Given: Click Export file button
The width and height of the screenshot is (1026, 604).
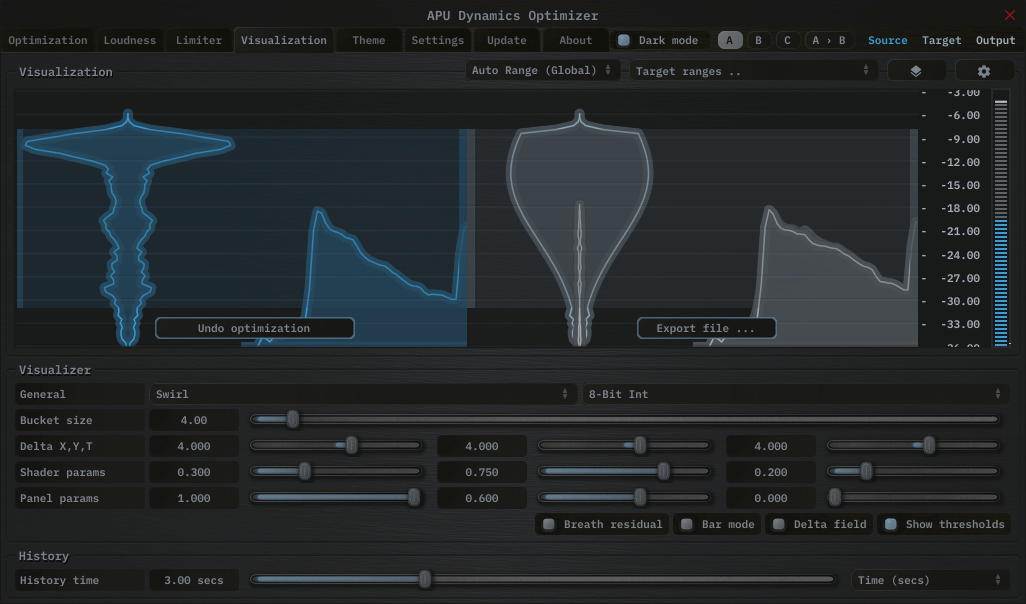Looking at the screenshot, I should pyautogui.click(x=706, y=328).
